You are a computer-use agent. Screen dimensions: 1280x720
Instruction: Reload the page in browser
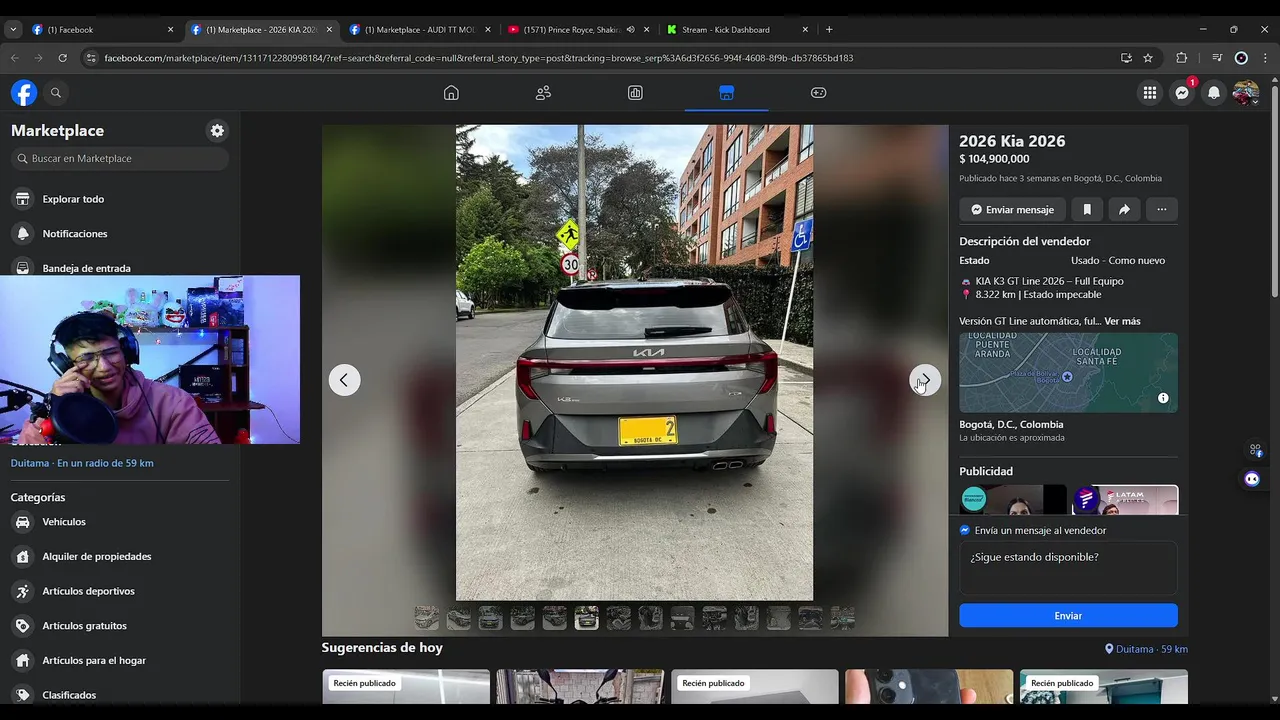point(62,58)
